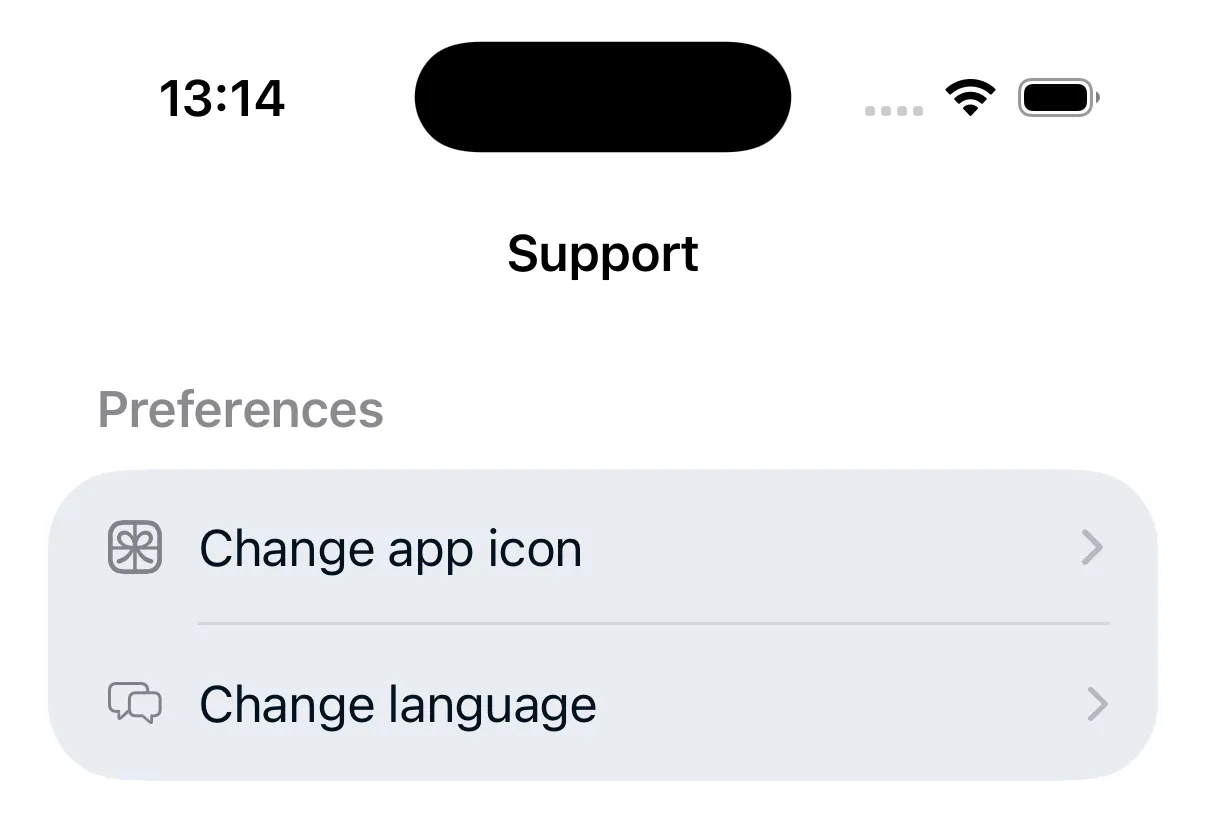This screenshot has width=1206, height=834.
Task: Tap the gift-box icon beside Change app icon
Action: coord(135,548)
